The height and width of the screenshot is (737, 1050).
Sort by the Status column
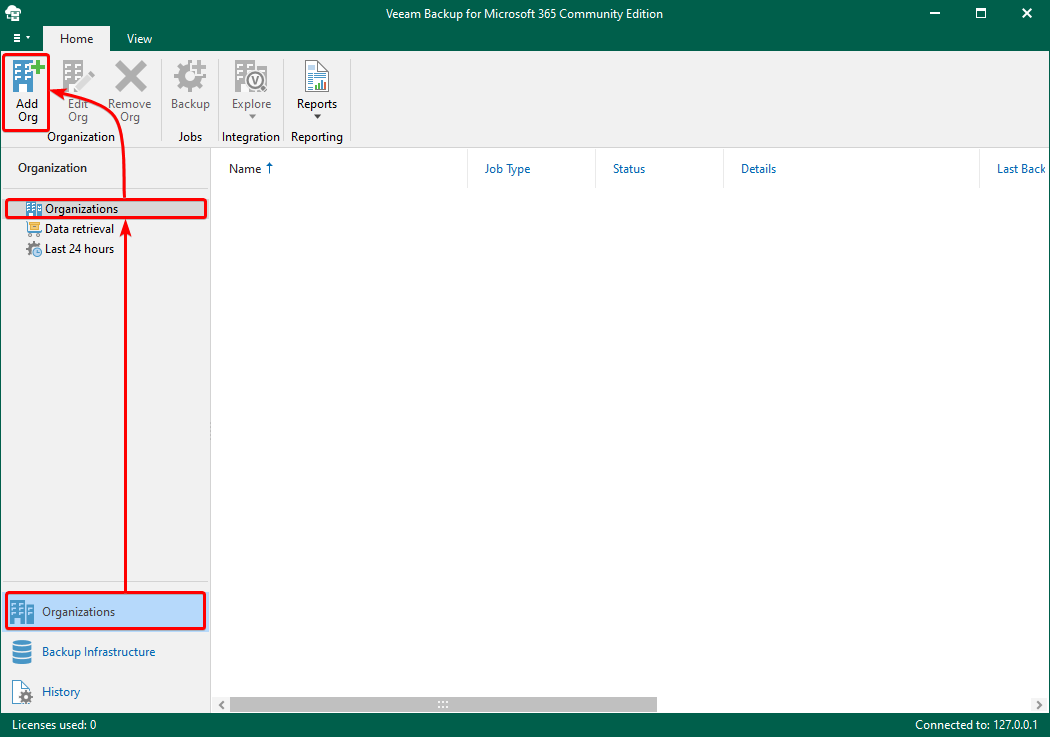(x=660, y=169)
